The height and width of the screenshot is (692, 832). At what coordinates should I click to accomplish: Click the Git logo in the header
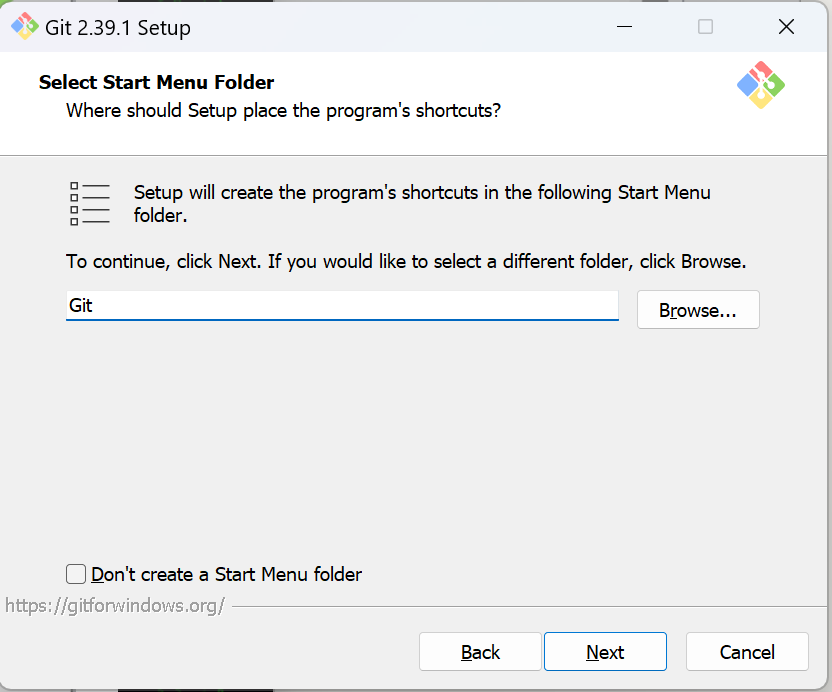click(761, 85)
